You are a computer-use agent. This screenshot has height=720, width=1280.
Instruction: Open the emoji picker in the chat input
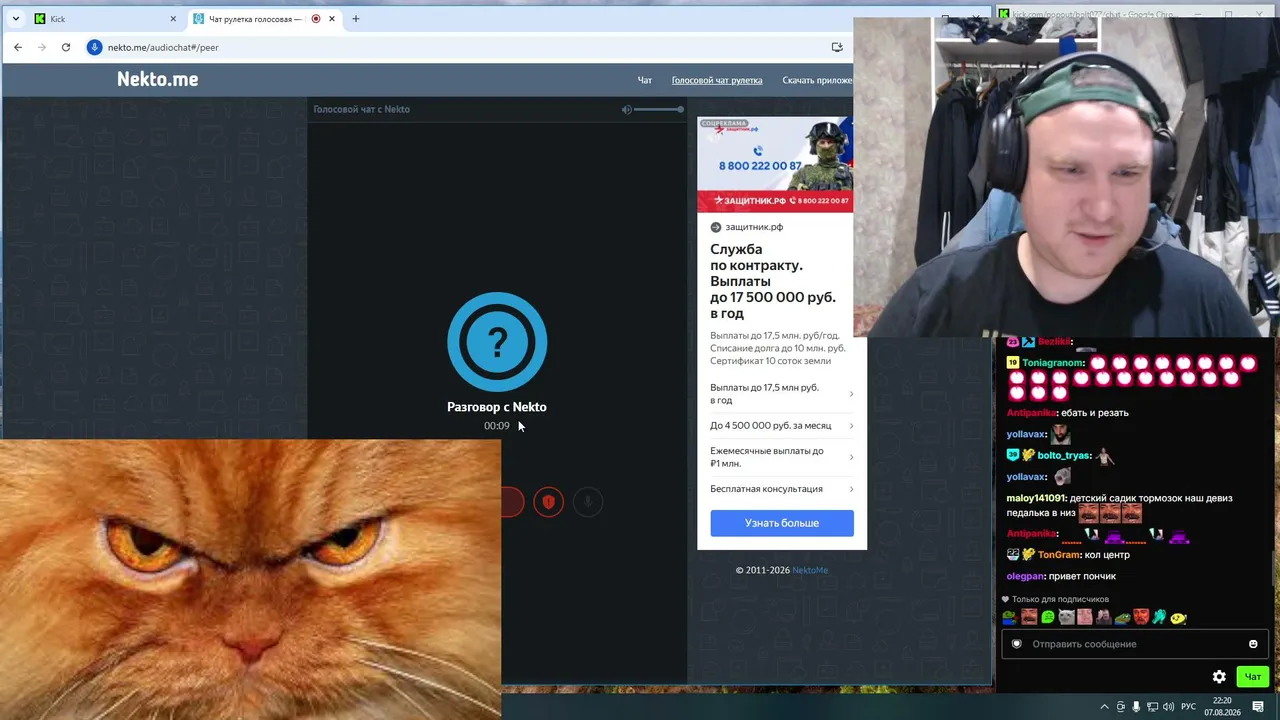[x=1253, y=644]
